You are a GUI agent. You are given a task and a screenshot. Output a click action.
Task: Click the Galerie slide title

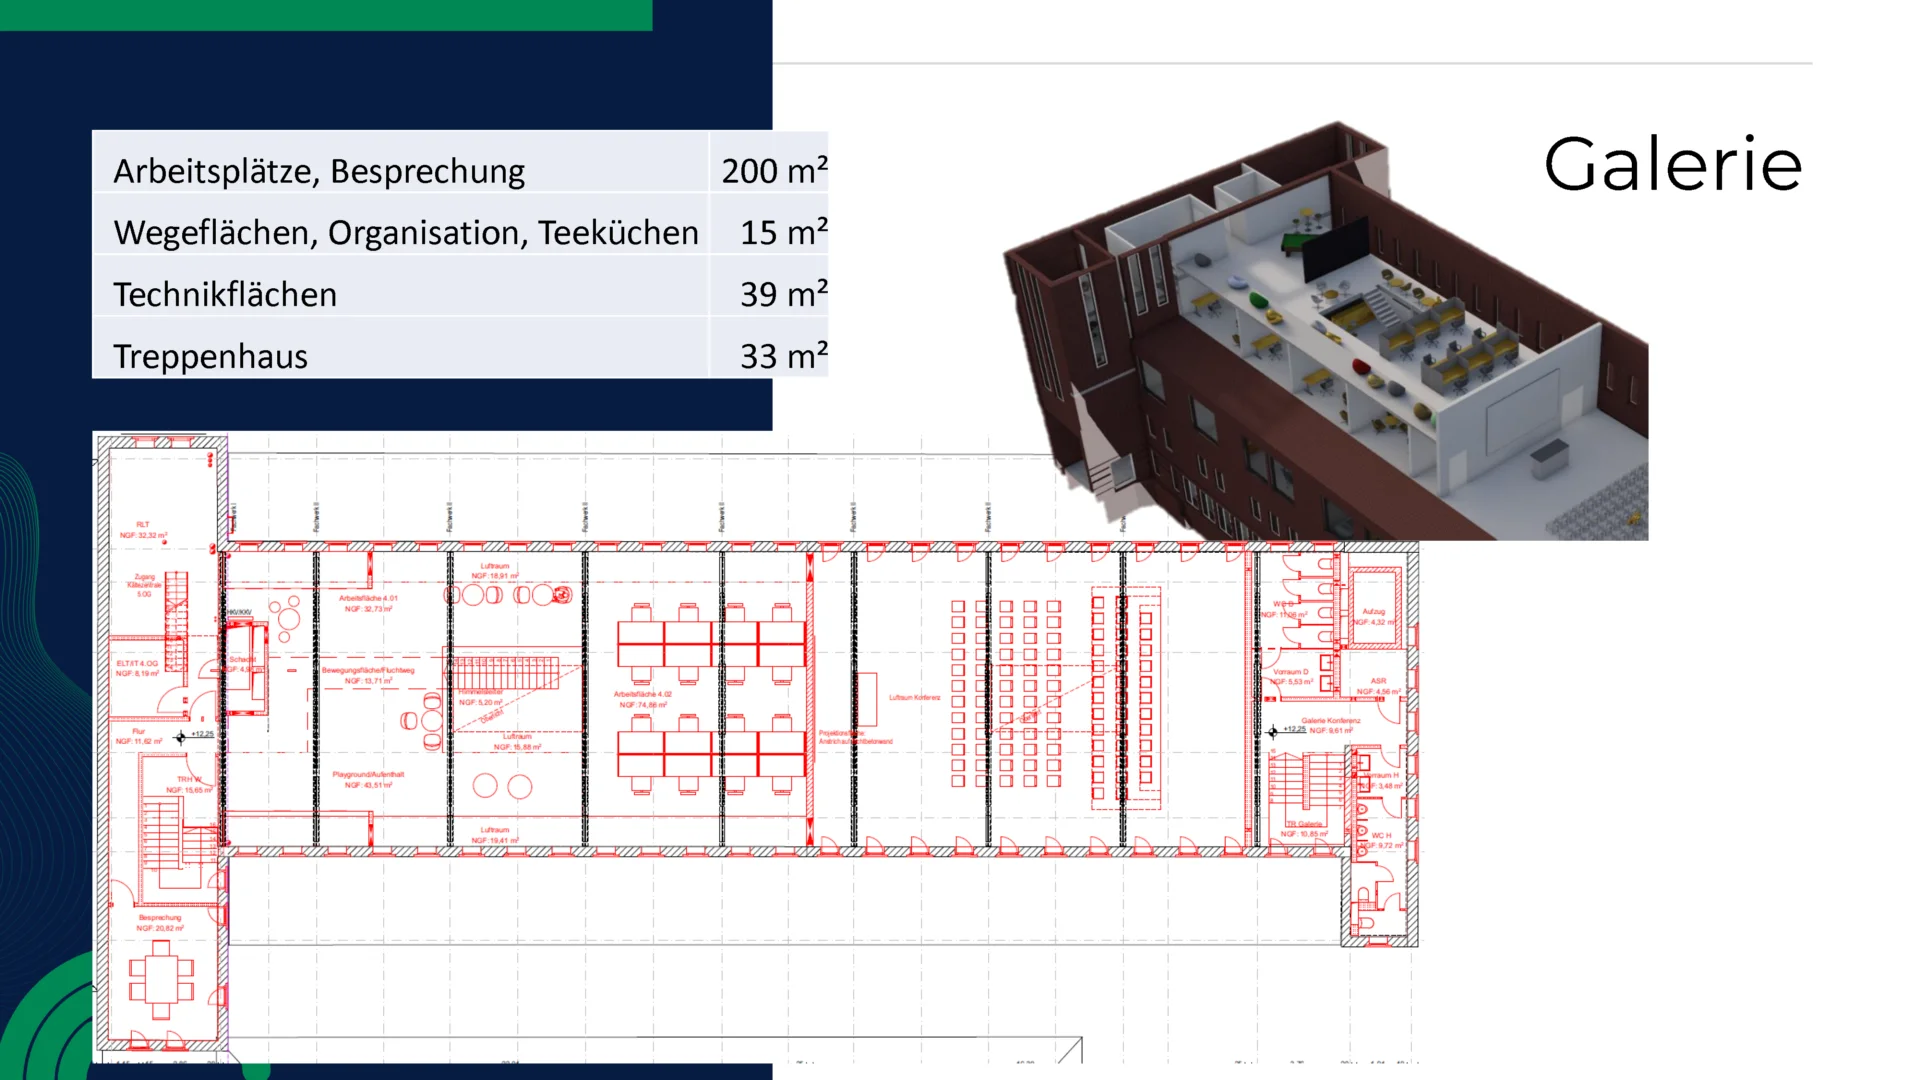[x=1672, y=165]
